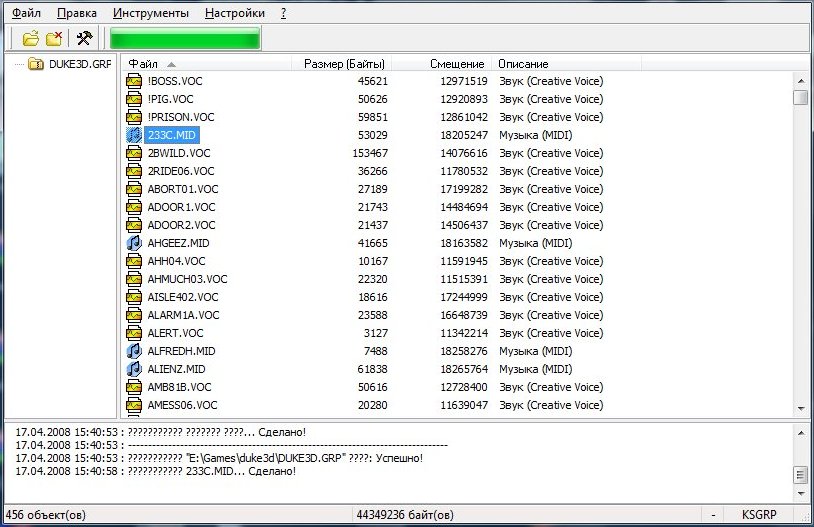Click the music note icon of ALFREDH.MID
The height and width of the screenshot is (527, 814).
pos(134,351)
